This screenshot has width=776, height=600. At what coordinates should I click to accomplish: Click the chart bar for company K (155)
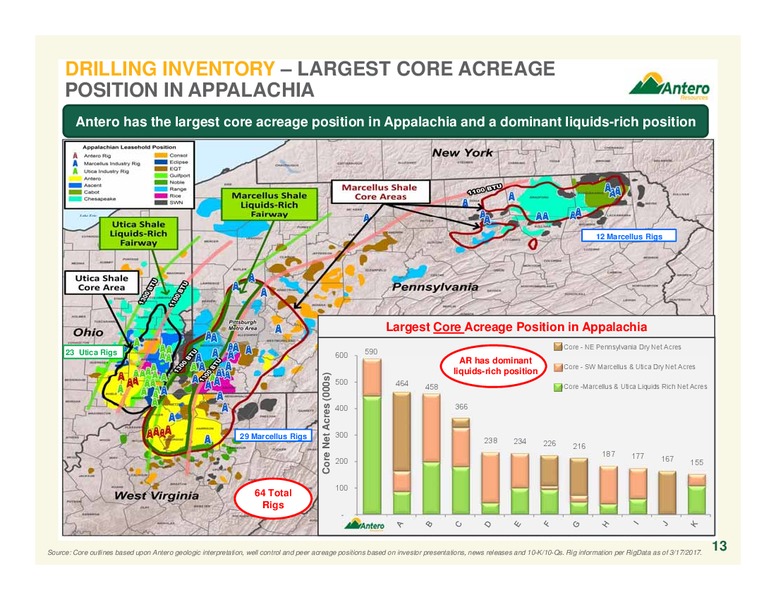click(697, 494)
